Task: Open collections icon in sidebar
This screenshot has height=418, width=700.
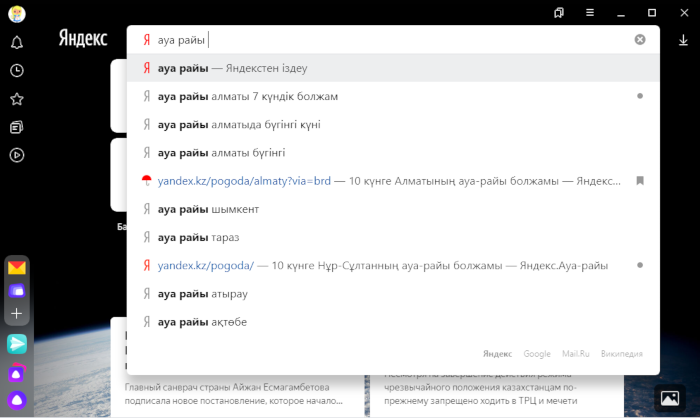Action: (x=17, y=127)
